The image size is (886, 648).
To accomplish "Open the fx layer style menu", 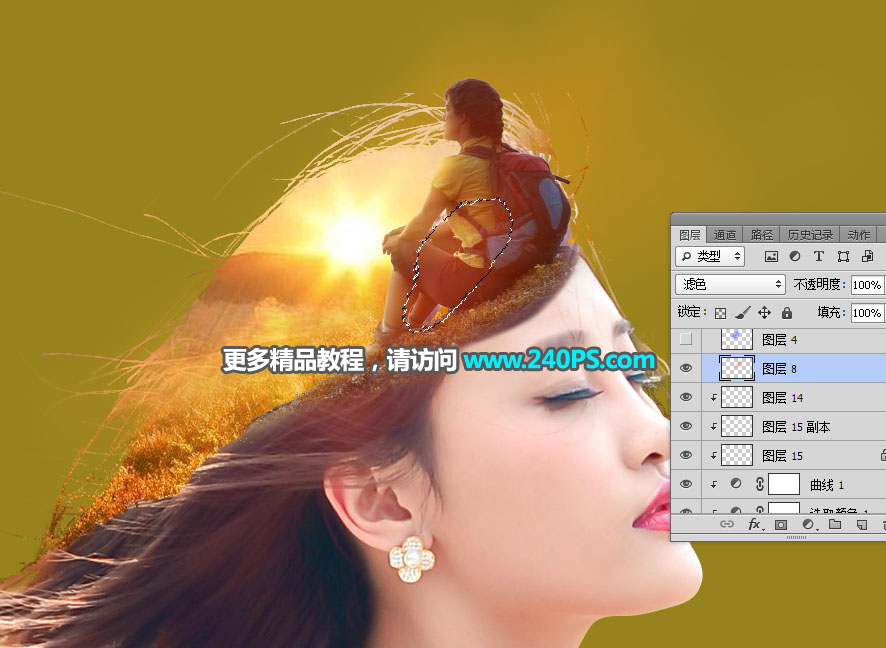I will point(755,524).
